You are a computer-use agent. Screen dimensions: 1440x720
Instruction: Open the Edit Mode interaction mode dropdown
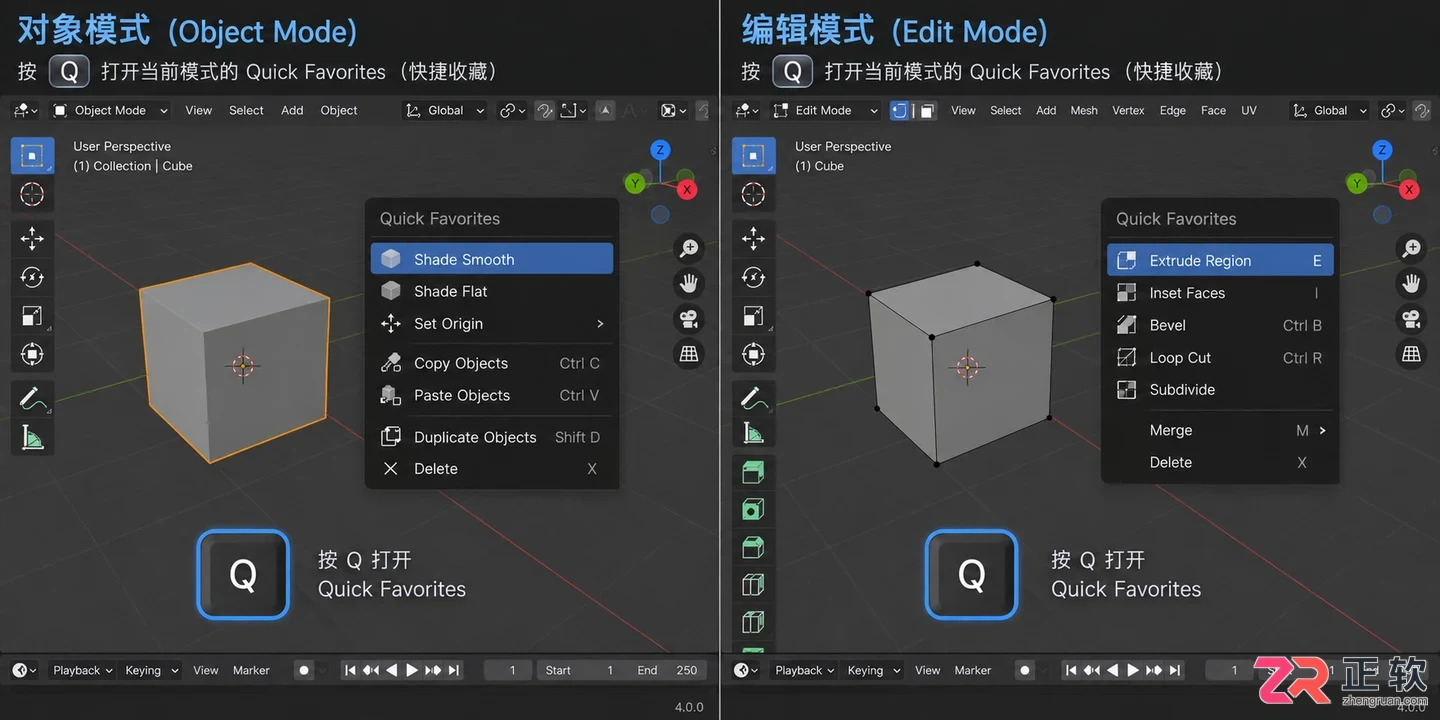click(x=825, y=110)
